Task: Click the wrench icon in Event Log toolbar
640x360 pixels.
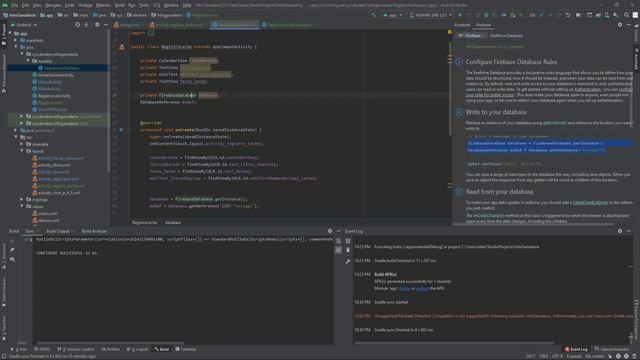Action: tap(348, 261)
